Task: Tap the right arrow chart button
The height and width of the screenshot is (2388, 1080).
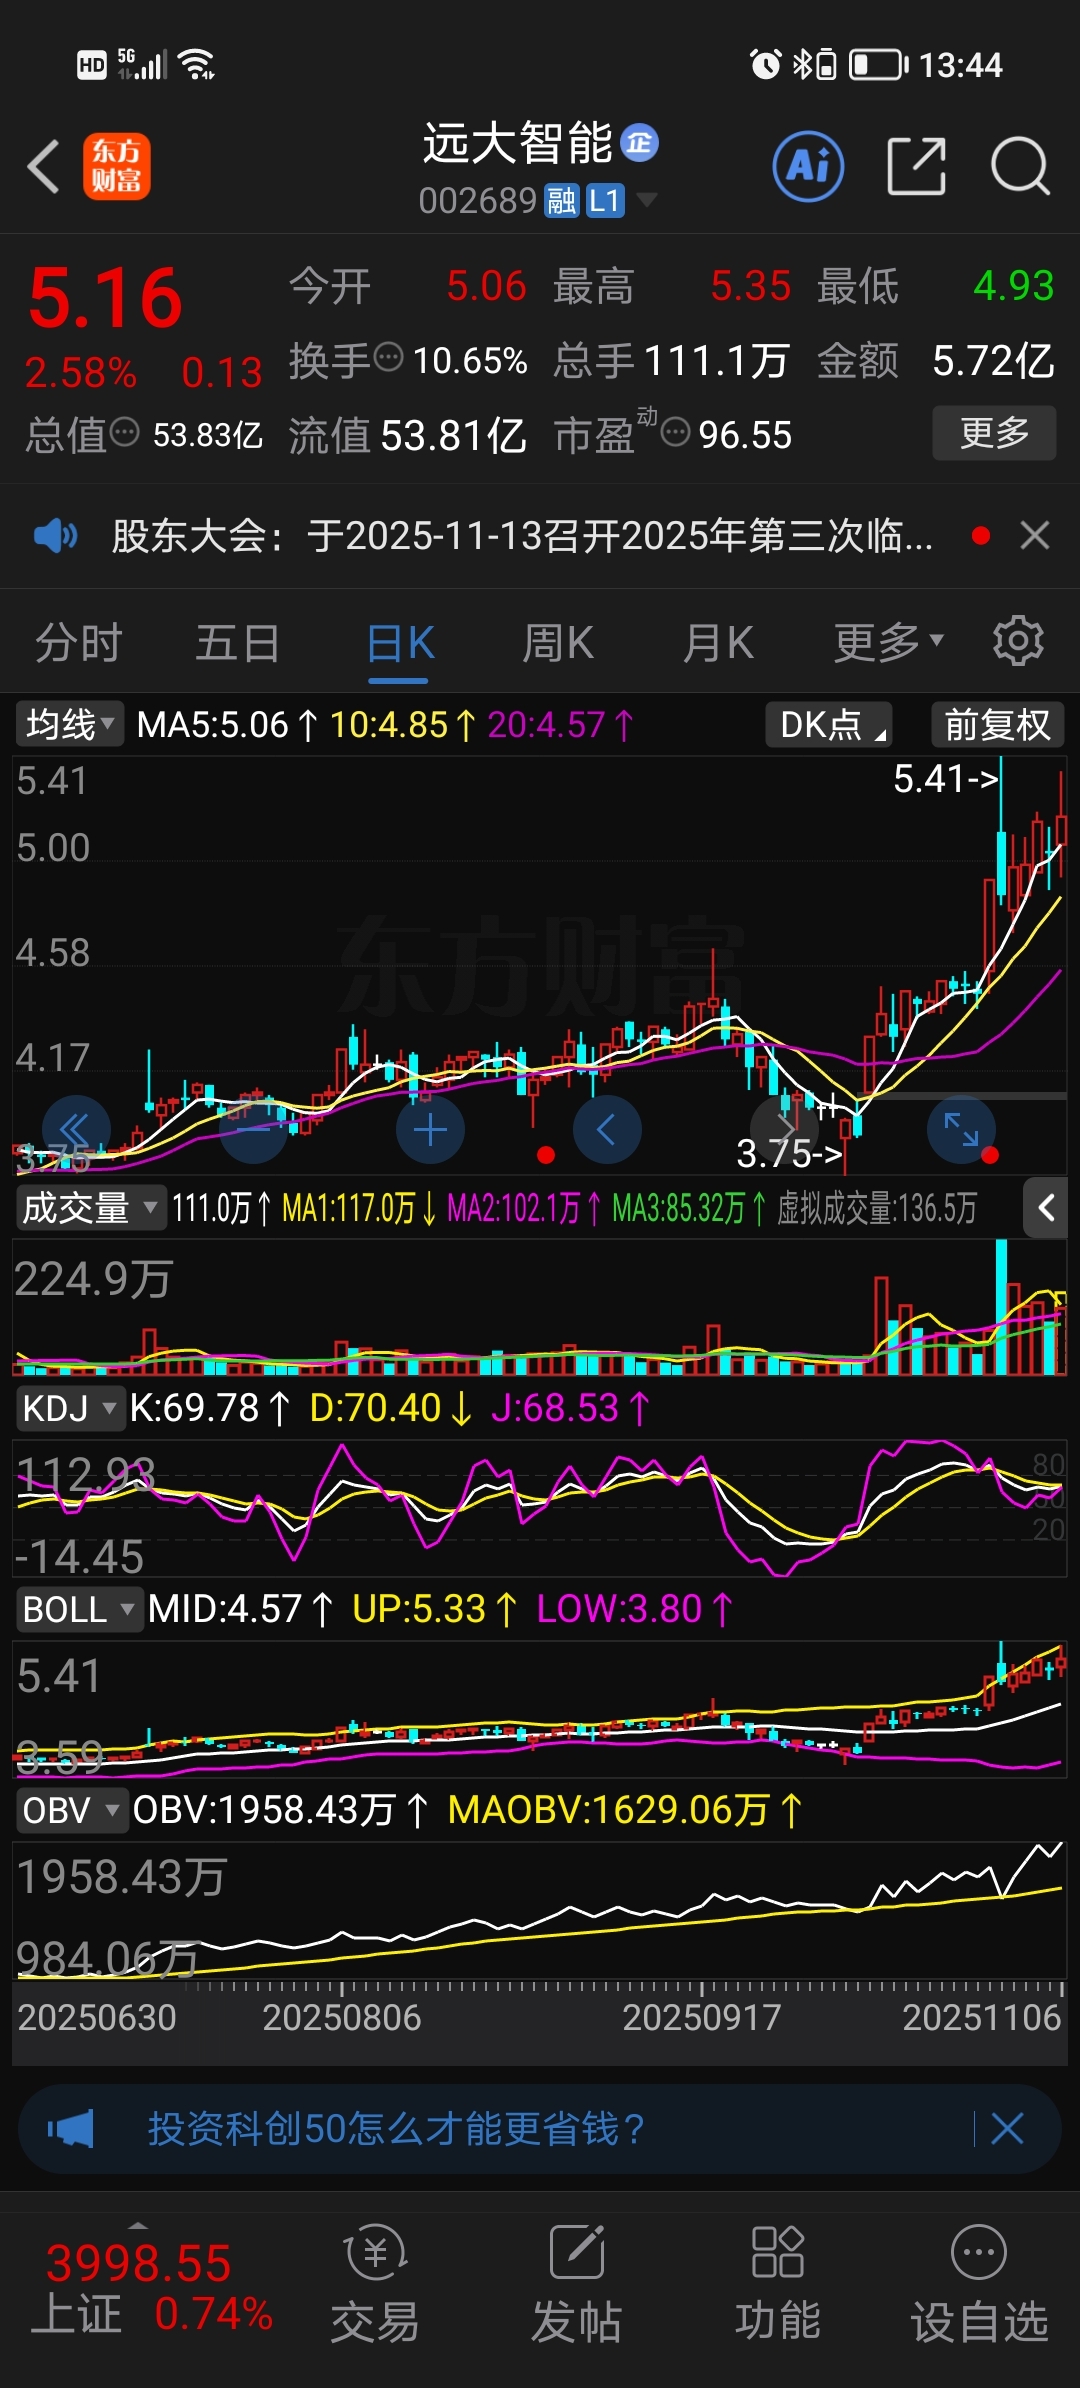Action: pyautogui.click(x=784, y=1130)
